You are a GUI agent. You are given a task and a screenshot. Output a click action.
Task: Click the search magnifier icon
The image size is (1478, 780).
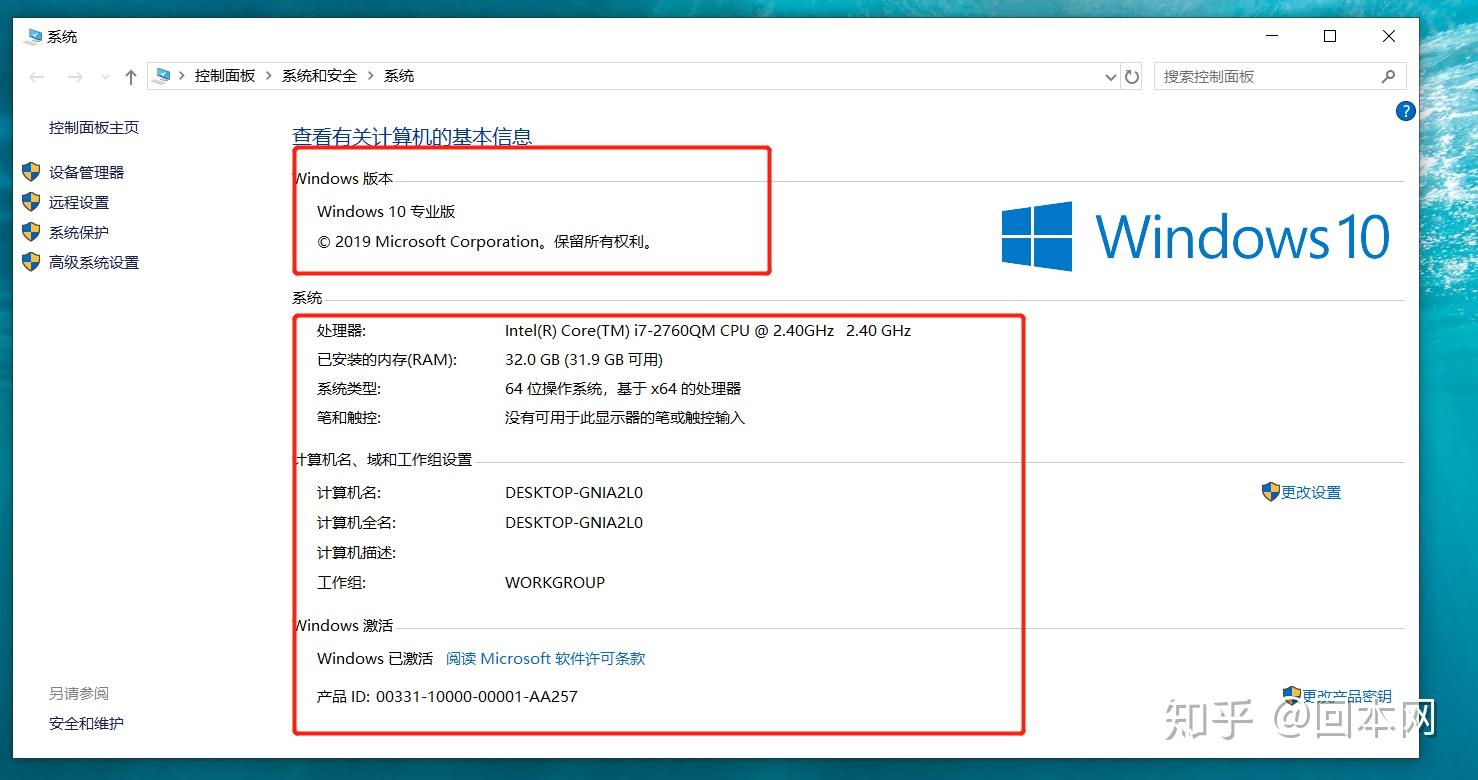click(x=1389, y=76)
